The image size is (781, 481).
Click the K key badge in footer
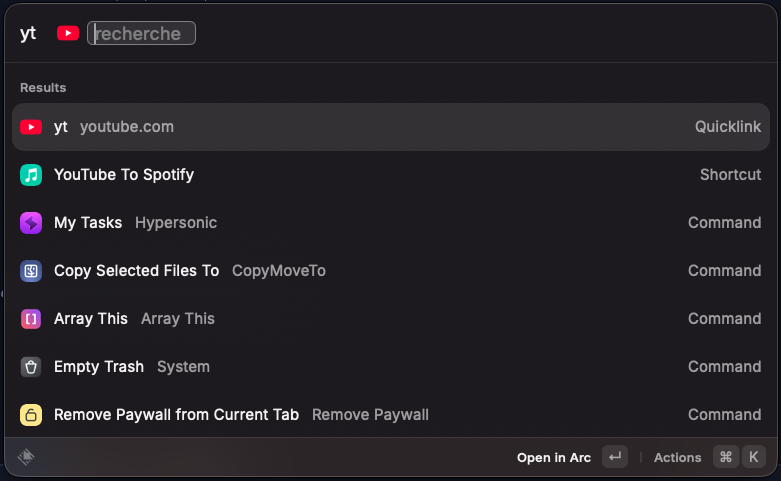753,457
